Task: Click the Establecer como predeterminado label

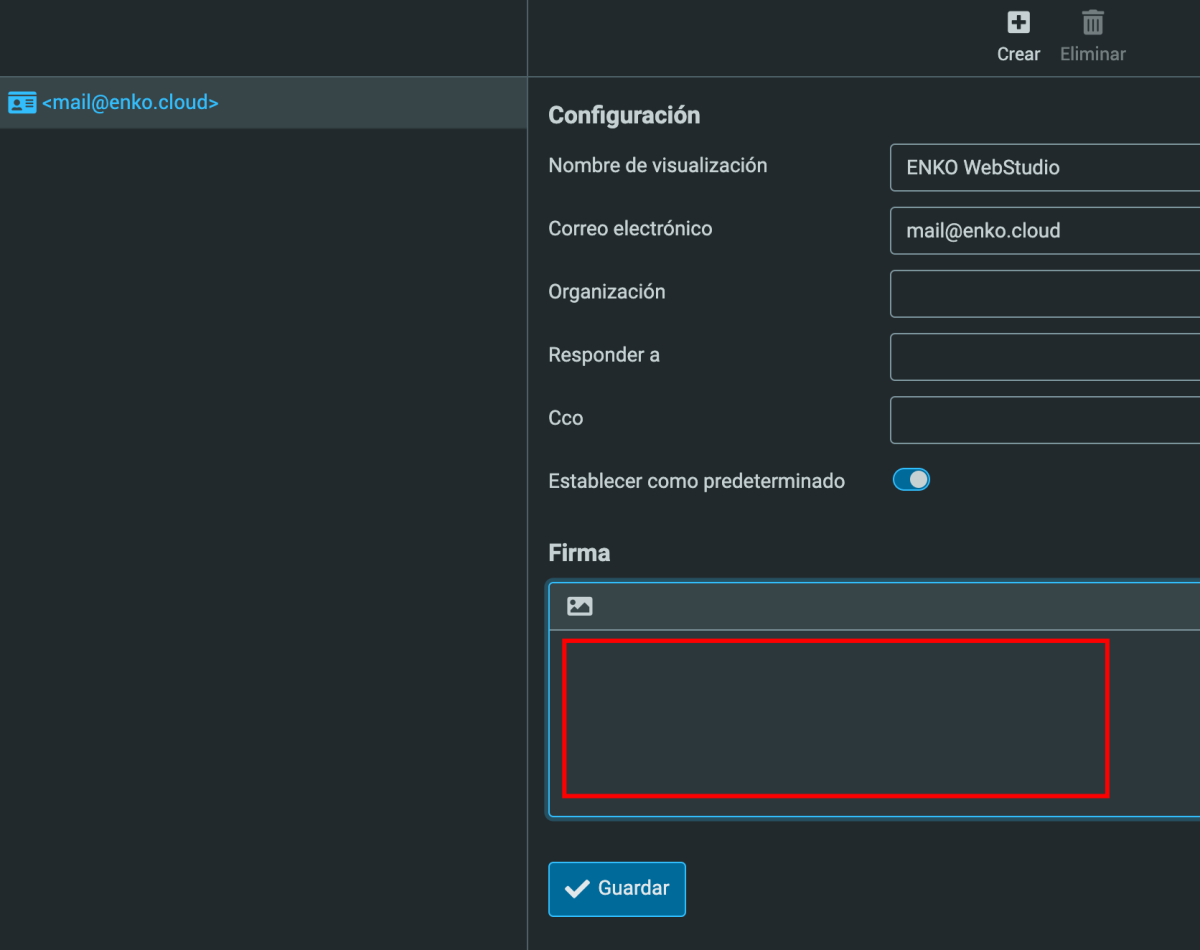Action: tap(696, 481)
